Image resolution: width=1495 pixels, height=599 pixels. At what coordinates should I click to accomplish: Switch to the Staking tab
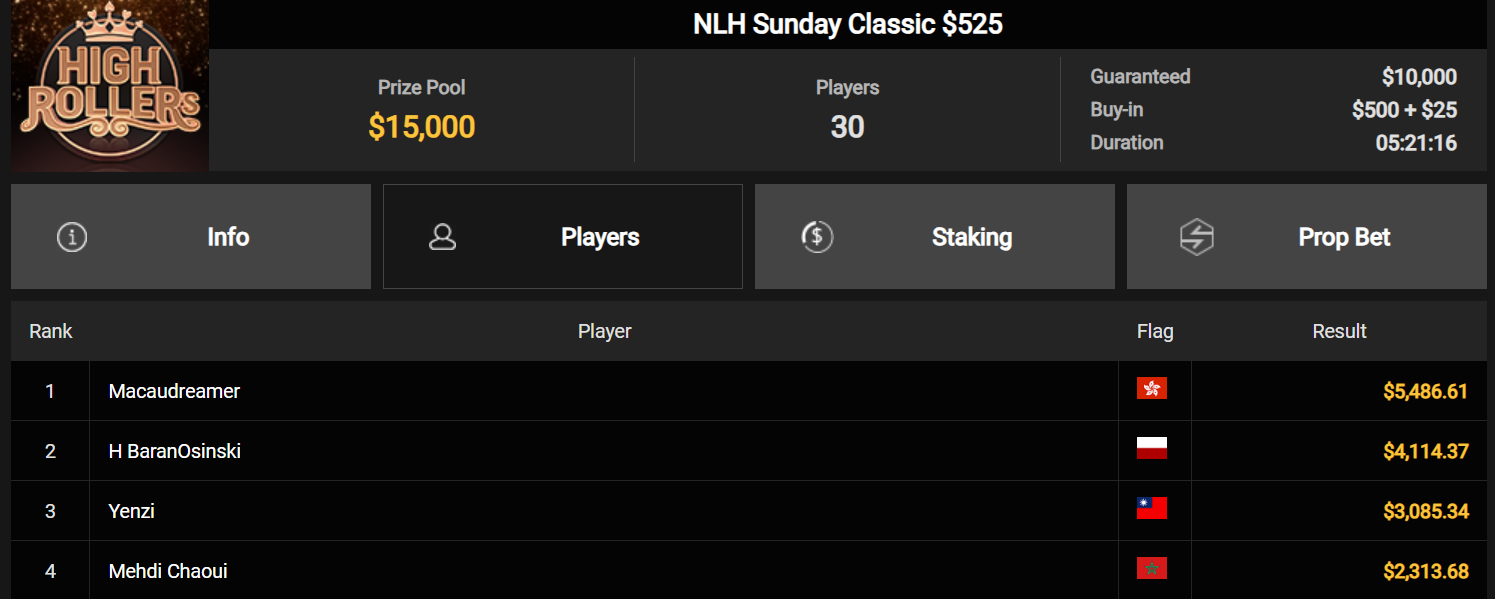(x=935, y=237)
